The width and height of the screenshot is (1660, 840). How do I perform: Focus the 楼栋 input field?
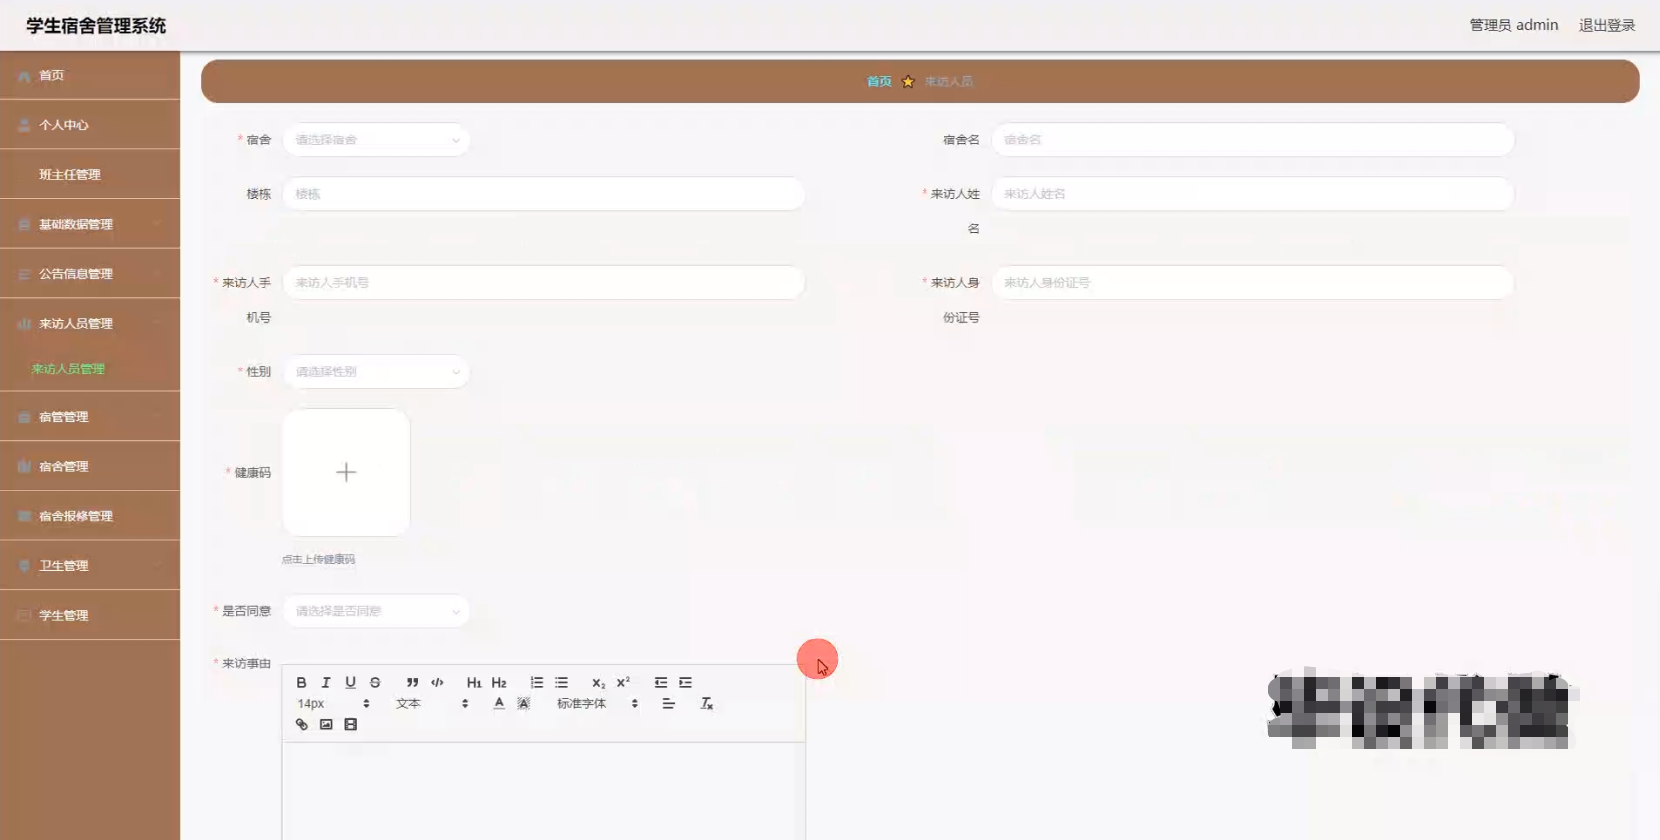pyautogui.click(x=544, y=194)
